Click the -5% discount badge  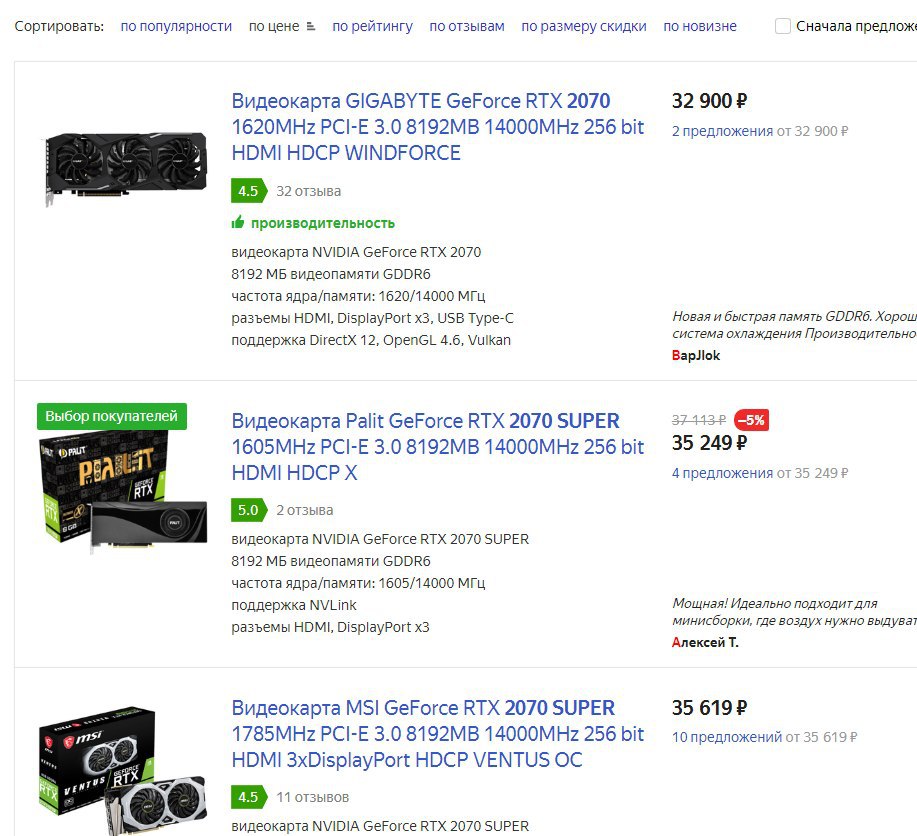[751, 420]
